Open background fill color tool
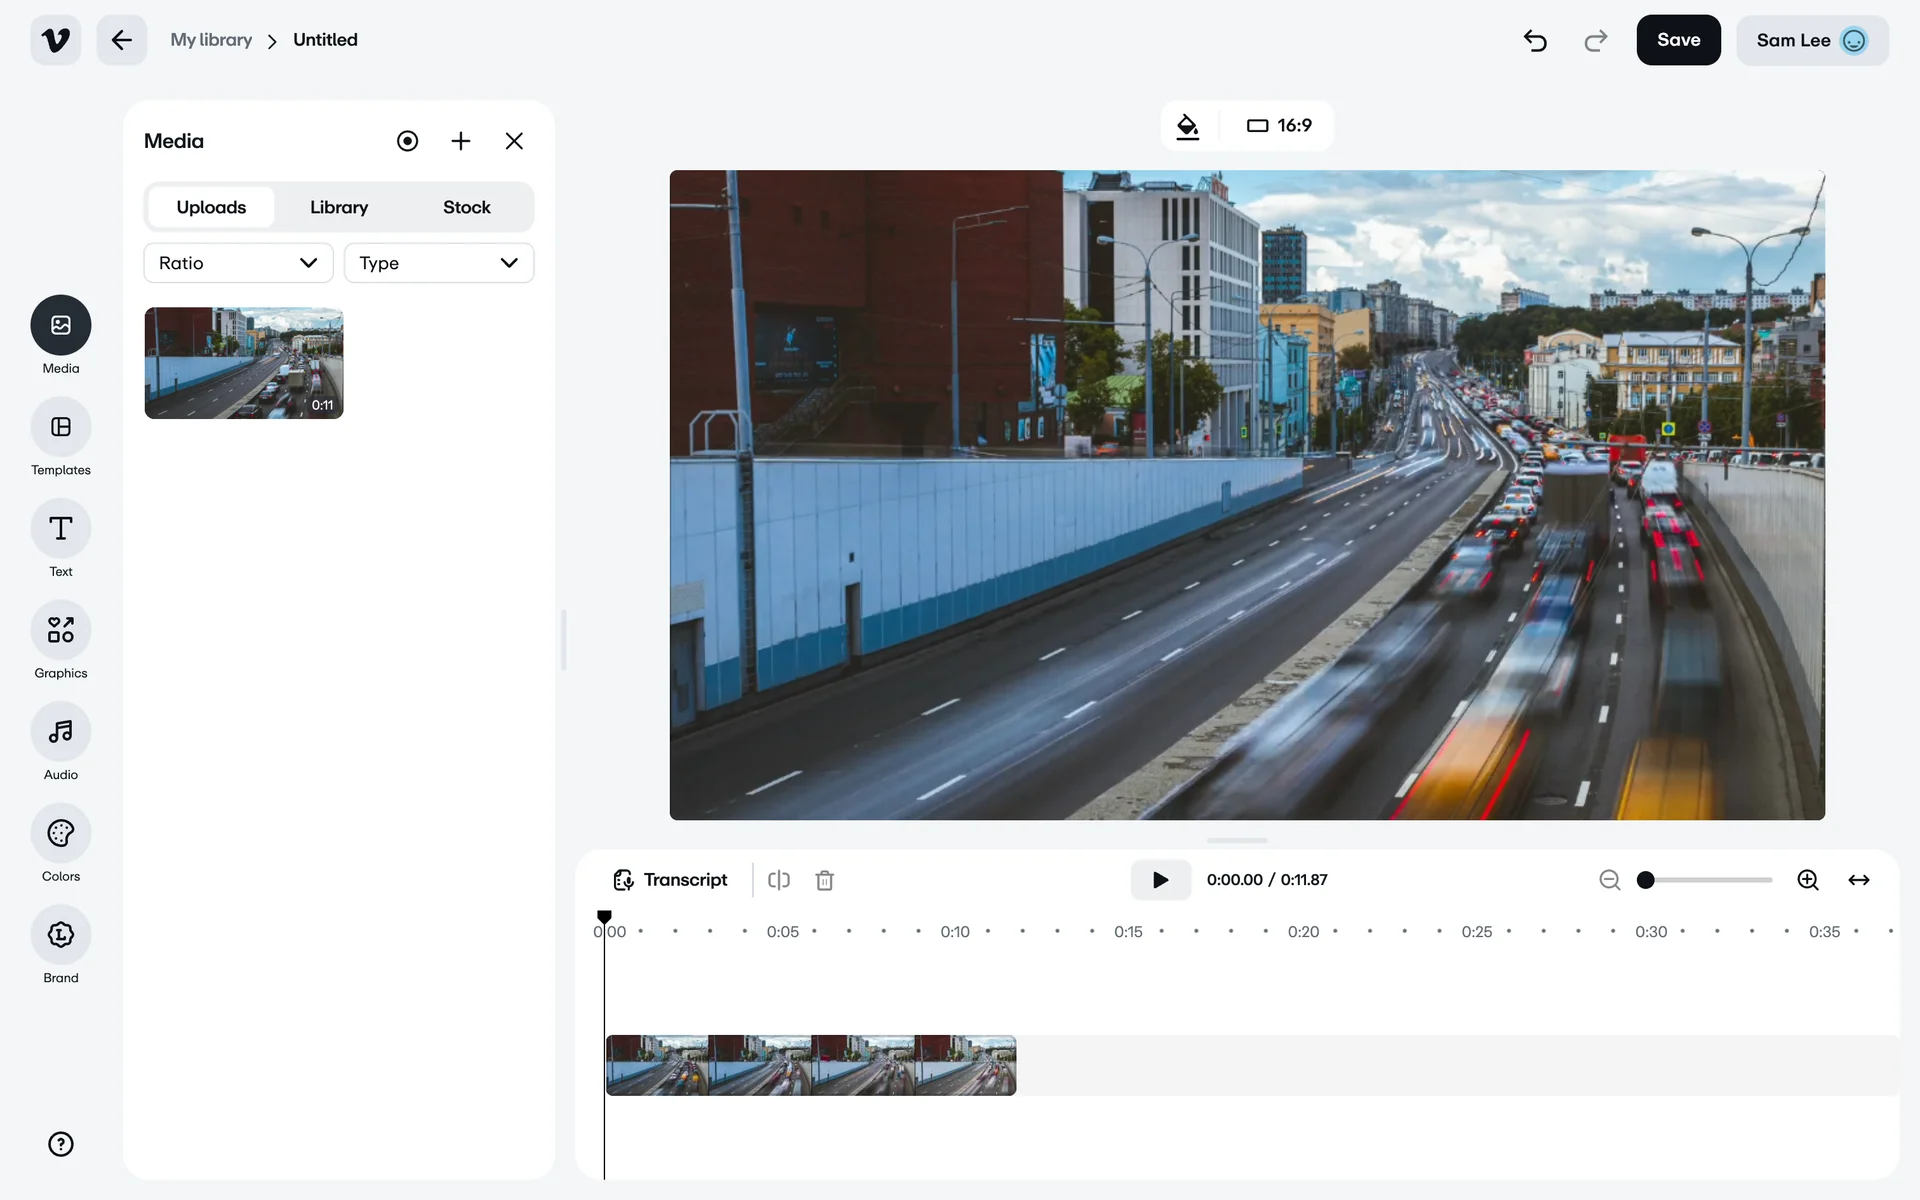 1187,126
